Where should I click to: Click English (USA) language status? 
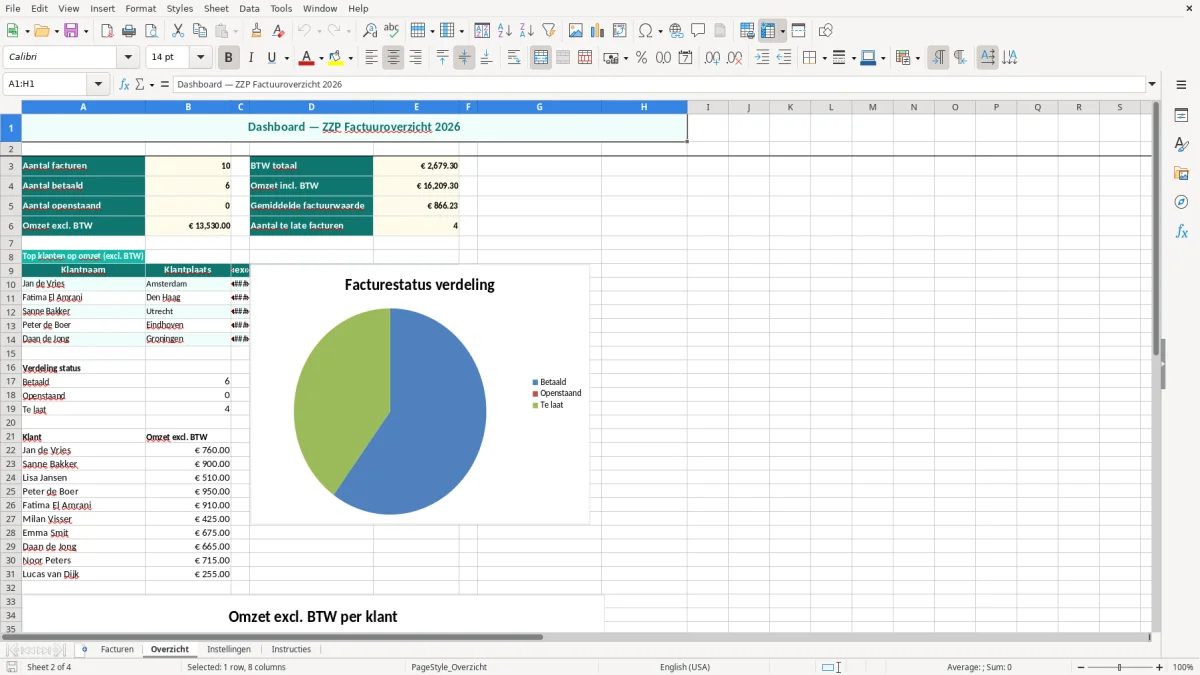coord(685,667)
